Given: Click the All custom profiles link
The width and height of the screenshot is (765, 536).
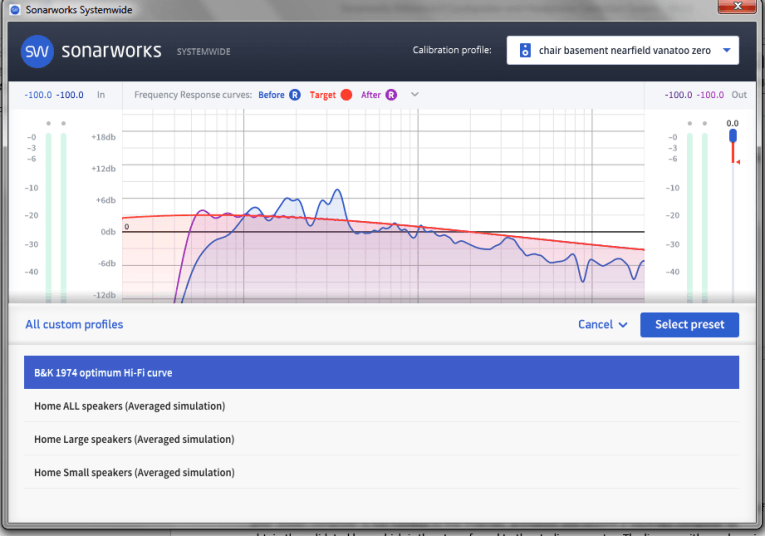Looking at the screenshot, I should coord(74,325).
